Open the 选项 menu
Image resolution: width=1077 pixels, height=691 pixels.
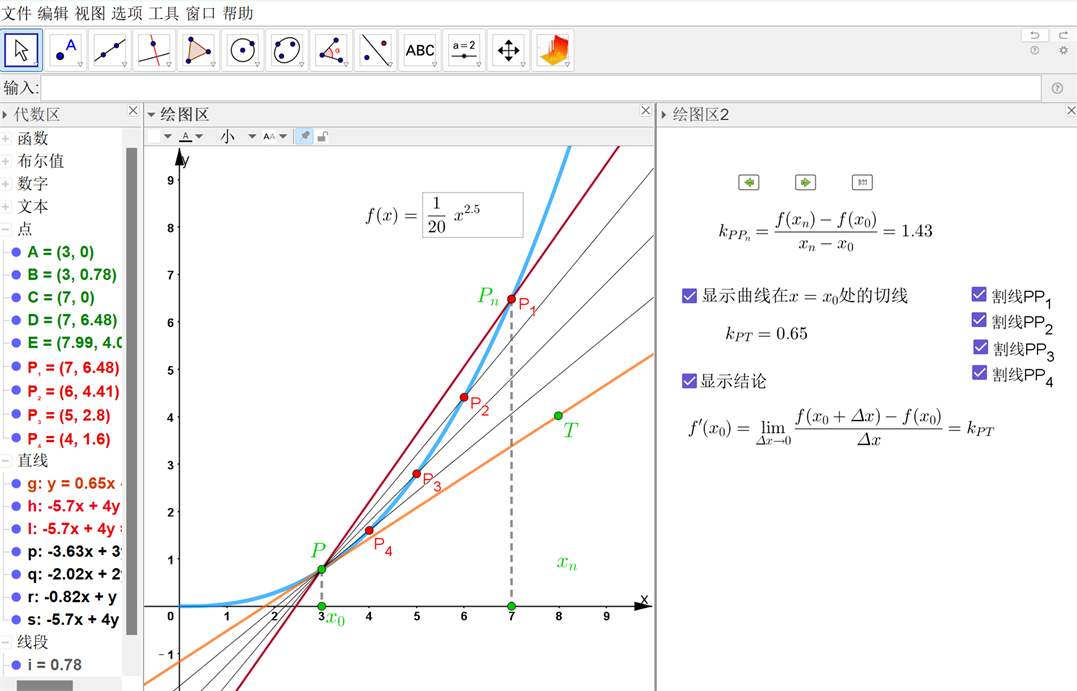point(126,13)
